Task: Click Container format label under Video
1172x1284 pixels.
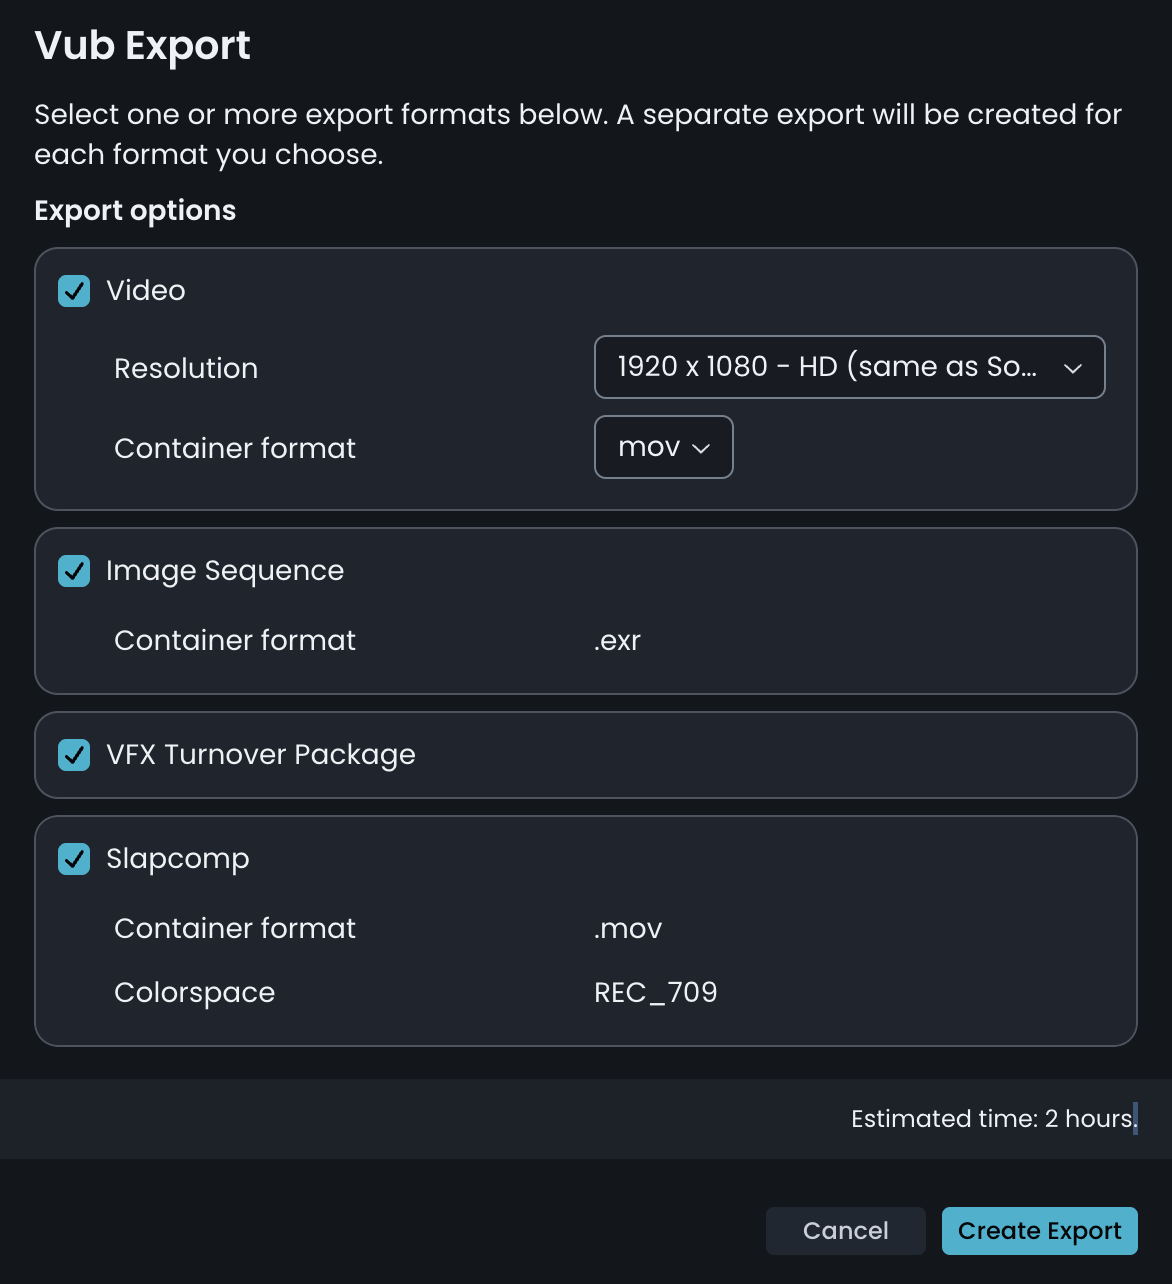Action: click(235, 449)
